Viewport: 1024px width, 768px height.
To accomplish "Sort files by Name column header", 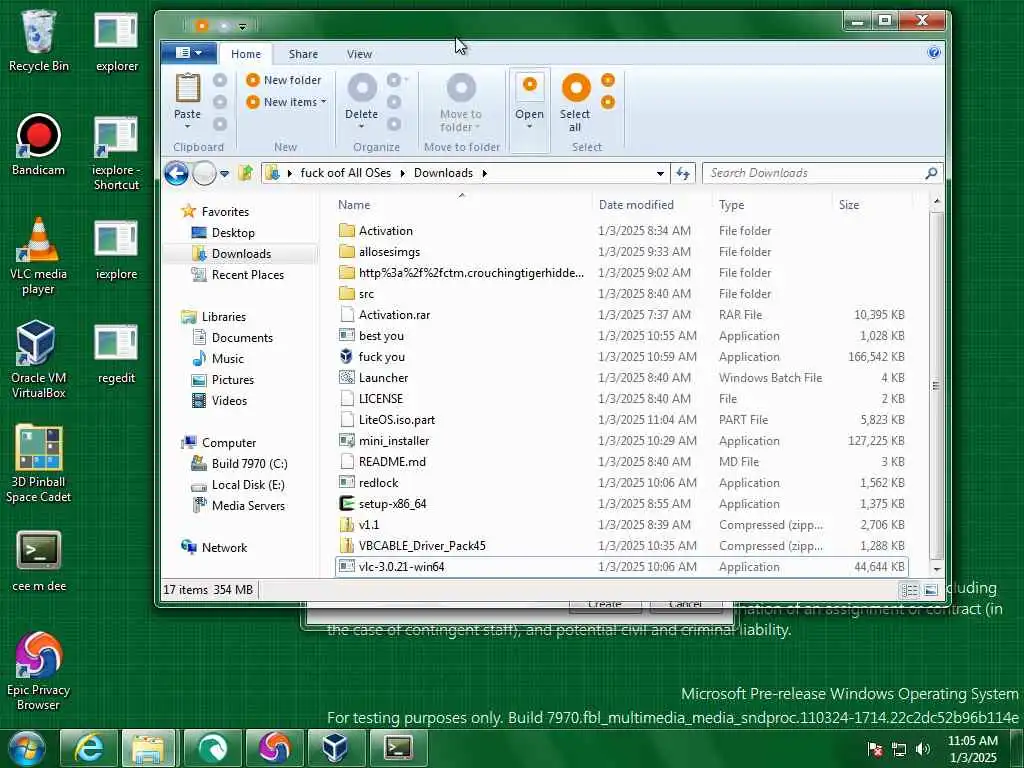I will (354, 204).
